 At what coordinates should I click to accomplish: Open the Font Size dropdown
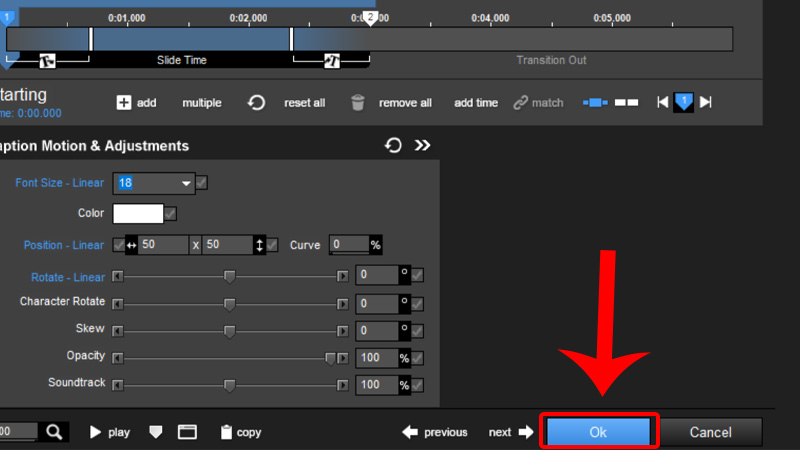(x=186, y=183)
